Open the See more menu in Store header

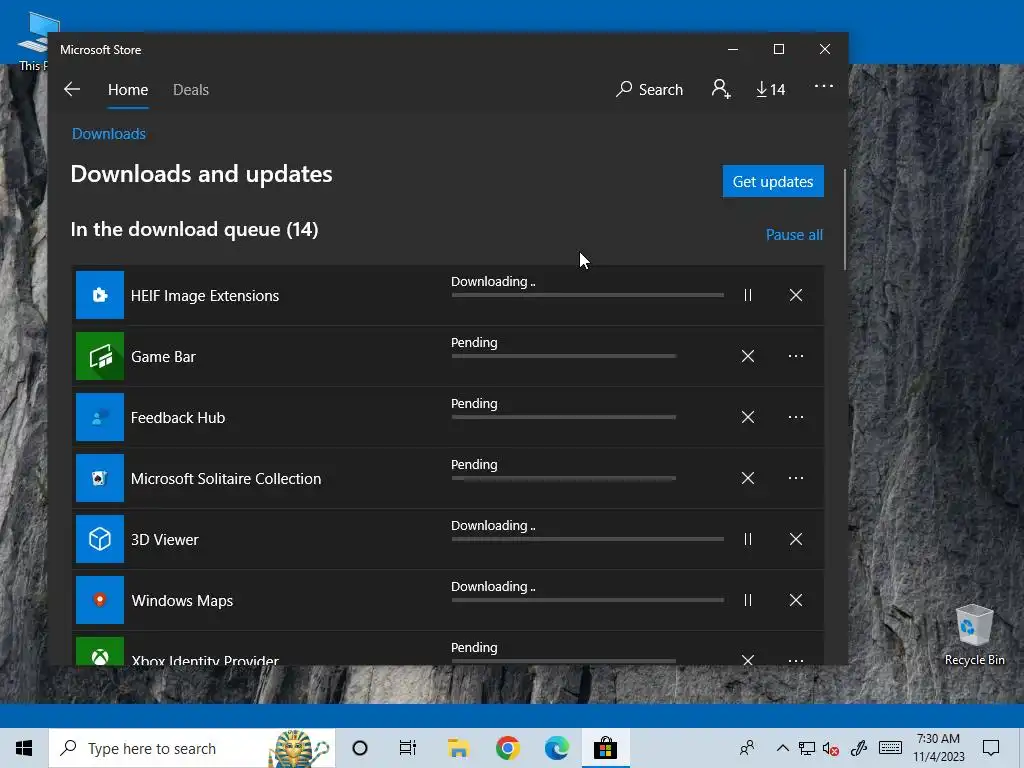coord(824,86)
